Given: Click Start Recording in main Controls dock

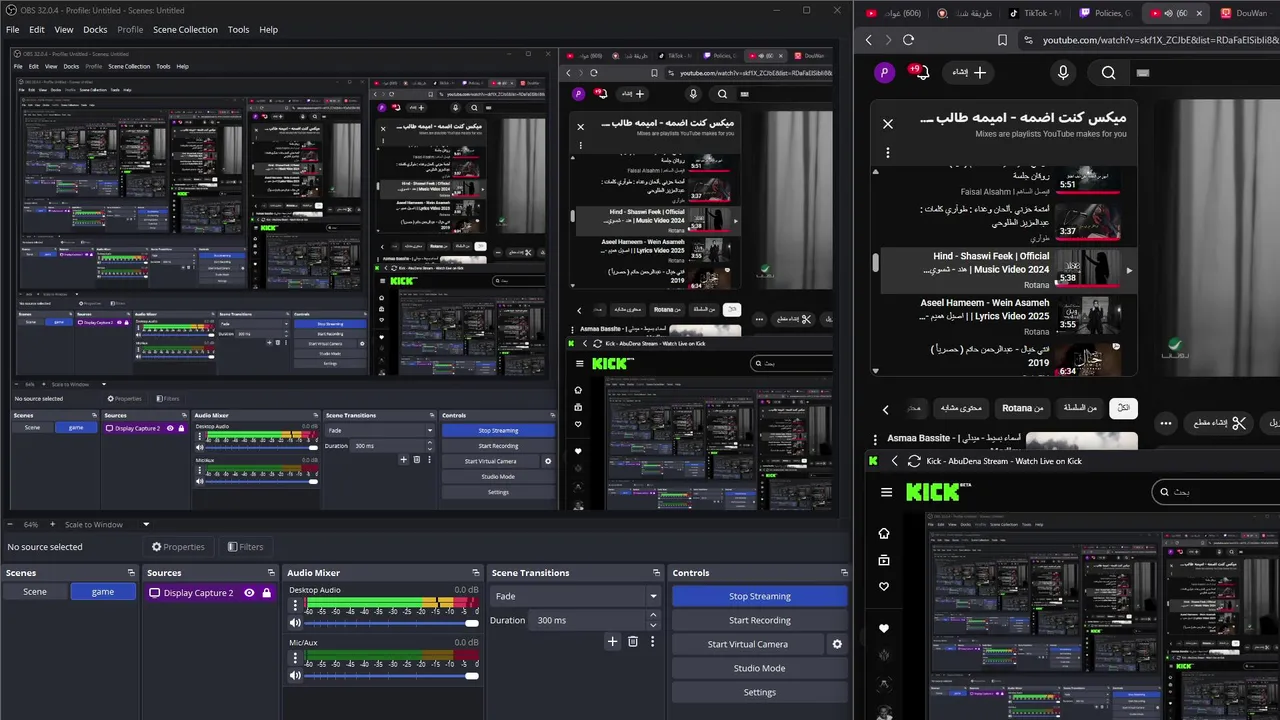Looking at the screenshot, I should coord(759,620).
